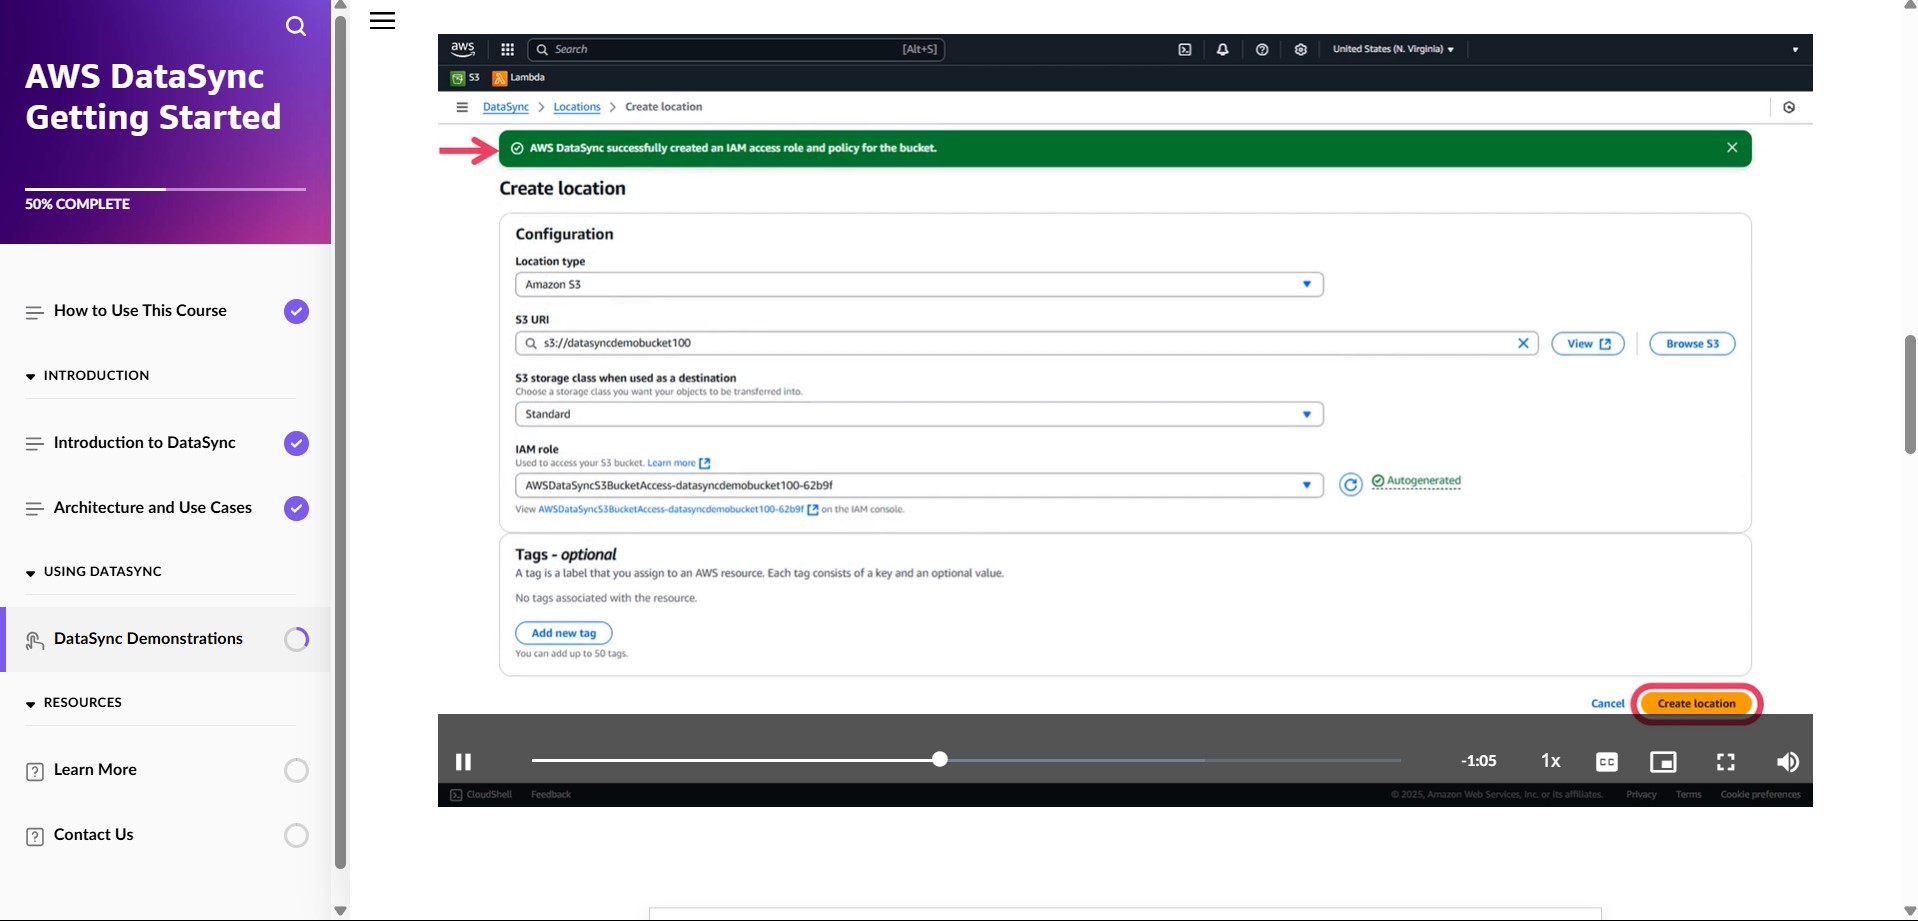Open info panel icon near breadcrumb
Image resolution: width=1918 pixels, height=921 pixels.
[1789, 107]
